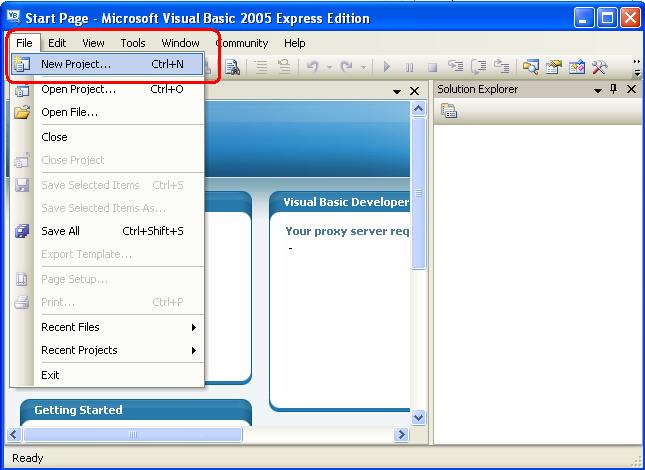Open the Community menu
The width and height of the screenshot is (645, 470).
click(242, 43)
